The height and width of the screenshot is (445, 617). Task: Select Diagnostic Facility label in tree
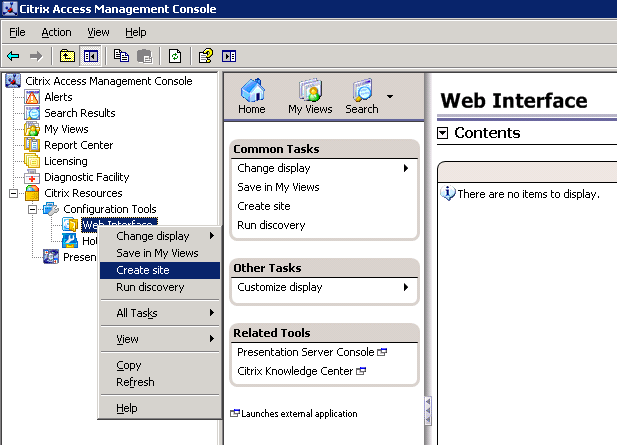coord(87,177)
